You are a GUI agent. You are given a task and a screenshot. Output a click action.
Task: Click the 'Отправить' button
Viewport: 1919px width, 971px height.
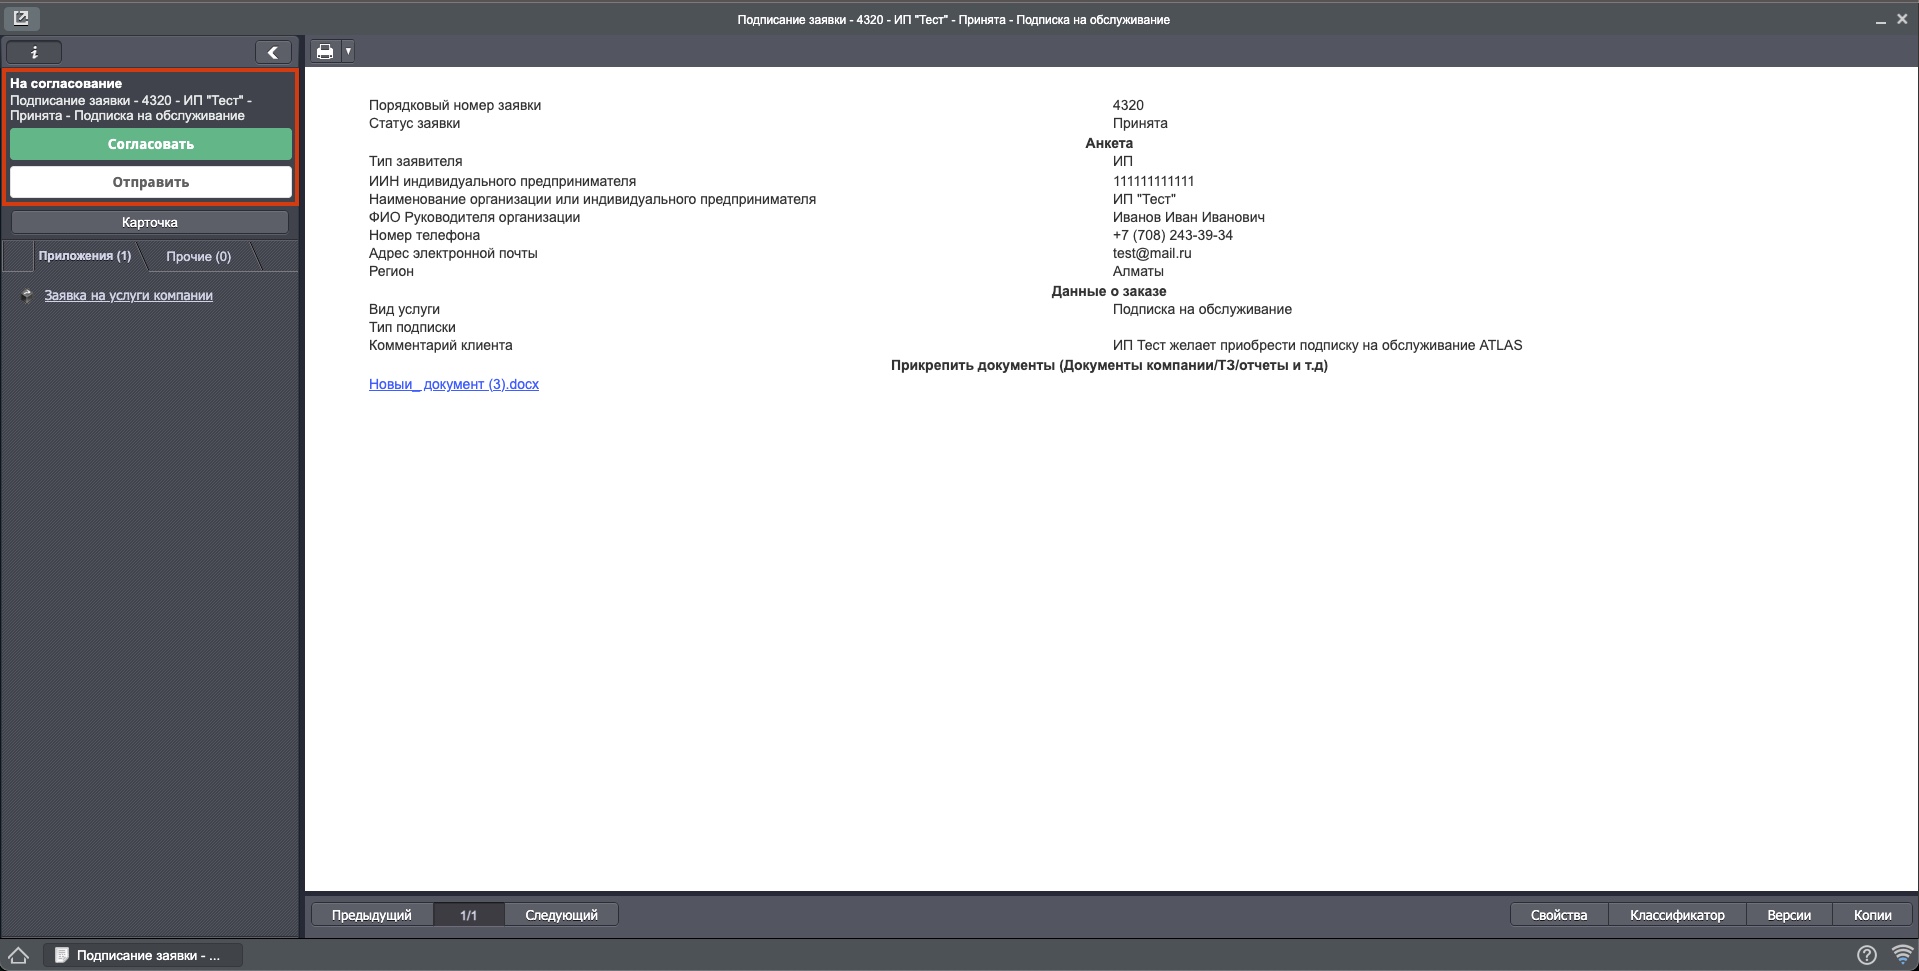pos(150,182)
